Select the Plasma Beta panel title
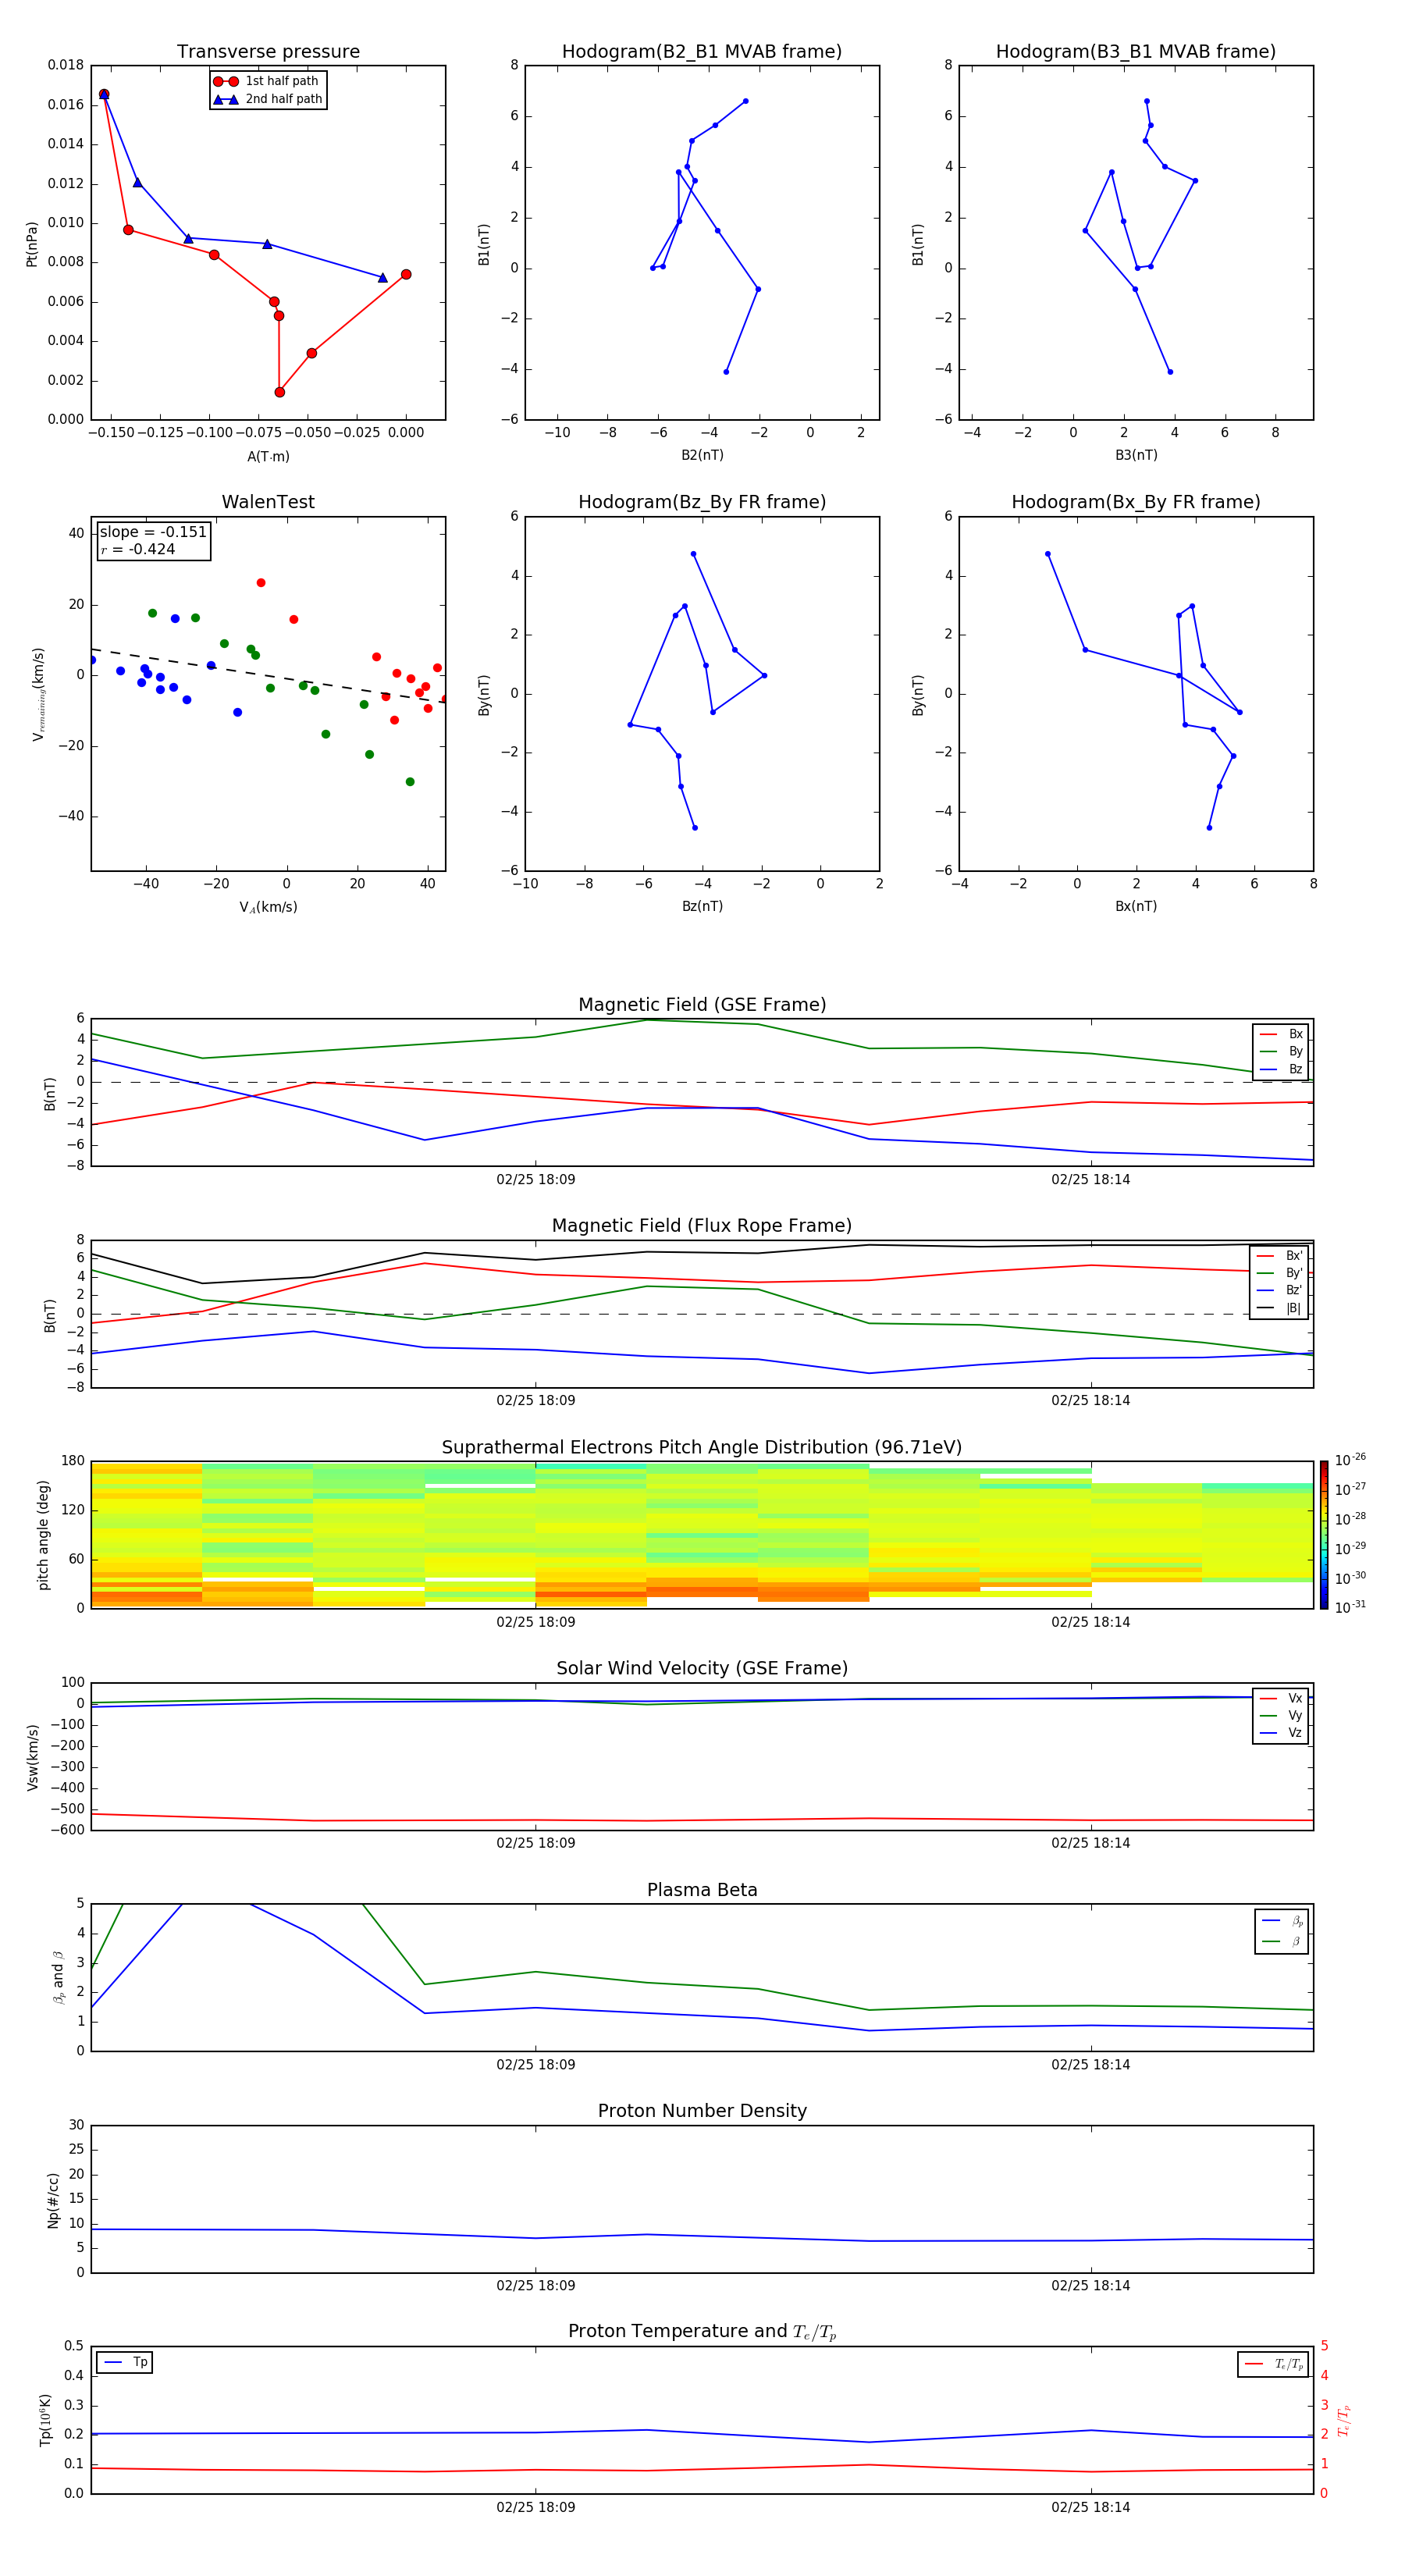The width and height of the screenshot is (1405, 2576). click(702, 1890)
